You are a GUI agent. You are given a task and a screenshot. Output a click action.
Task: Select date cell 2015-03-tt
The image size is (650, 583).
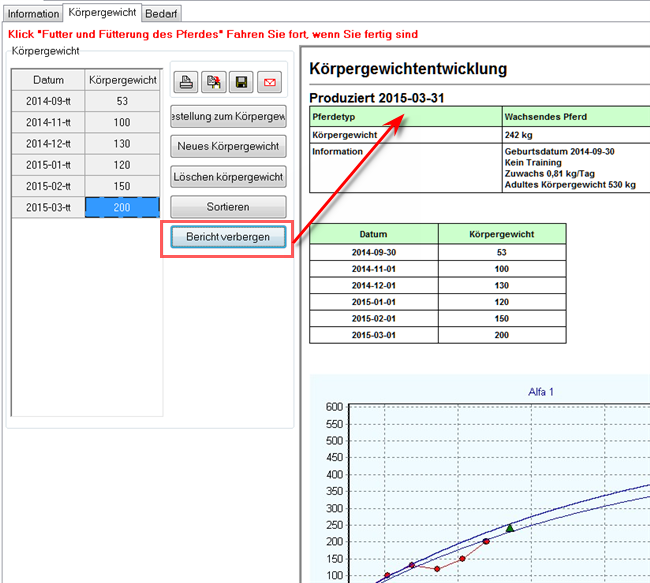click(49, 207)
